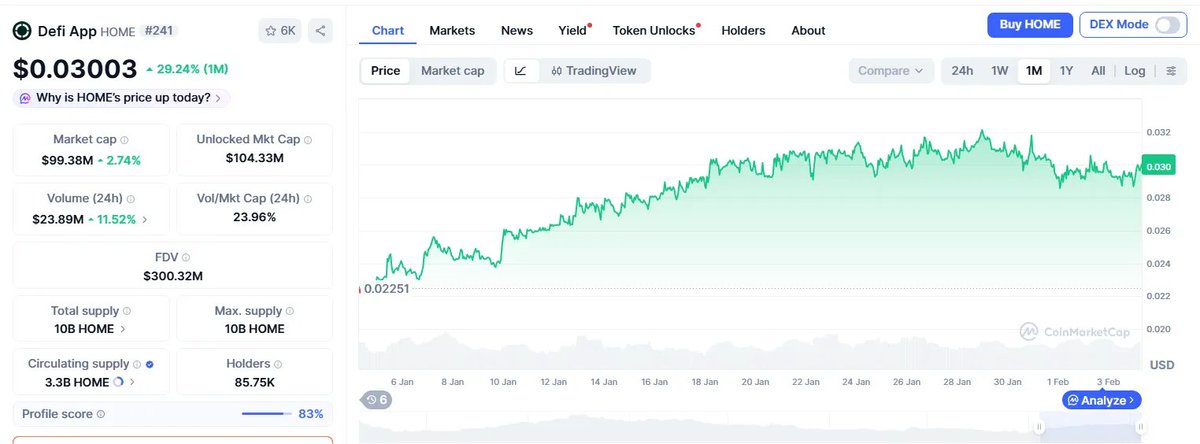Open chart settings sliders icon
This screenshot has width=1200, height=444.
(x=1171, y=71)
